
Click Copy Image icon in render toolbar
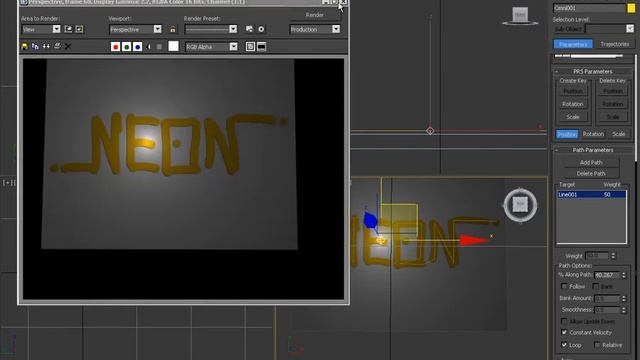coord(35,47)
